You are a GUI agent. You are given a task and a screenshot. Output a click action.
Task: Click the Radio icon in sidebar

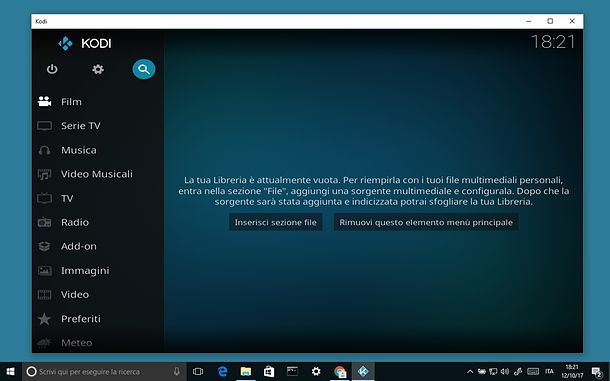(44, 223)
